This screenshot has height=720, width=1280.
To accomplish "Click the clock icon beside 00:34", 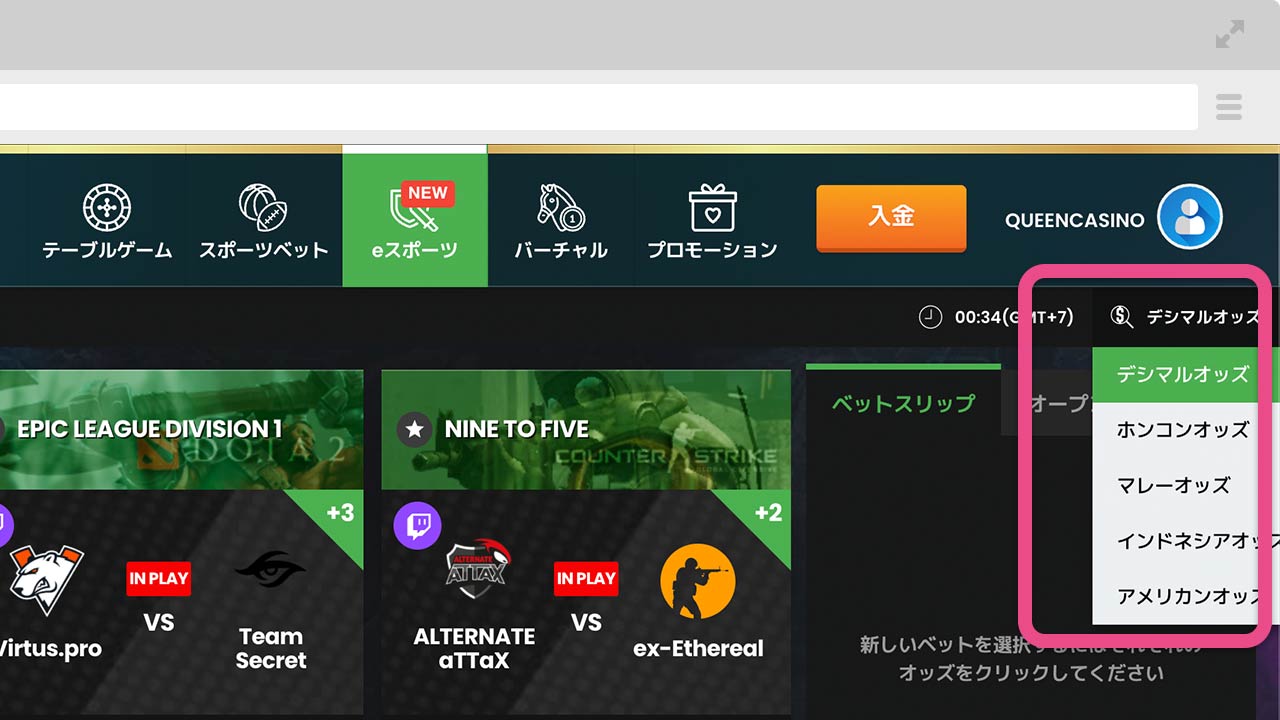I will point(930,317).
